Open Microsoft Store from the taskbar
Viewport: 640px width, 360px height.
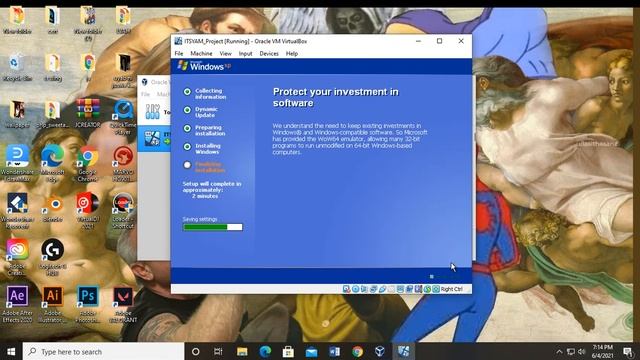pyautogui.click(x=288, y=351)
